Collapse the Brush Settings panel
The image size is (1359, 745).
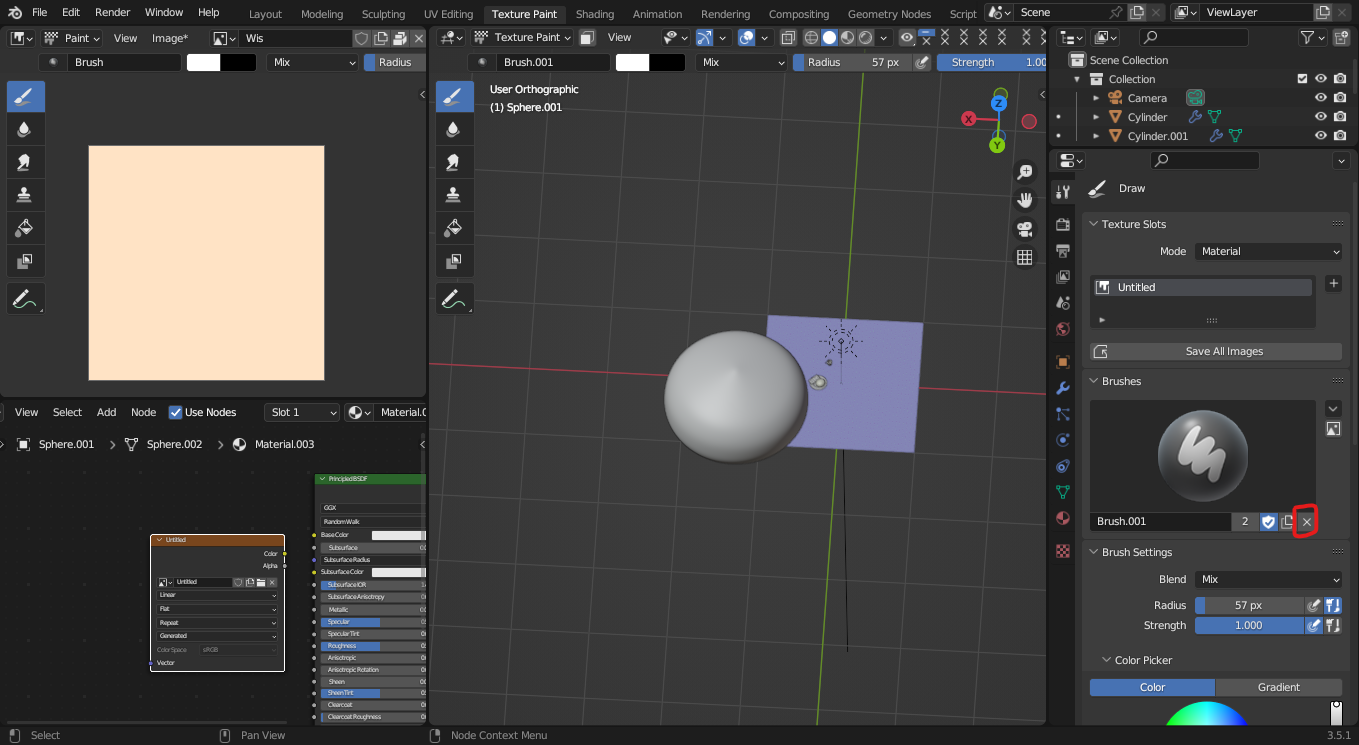1094,552
